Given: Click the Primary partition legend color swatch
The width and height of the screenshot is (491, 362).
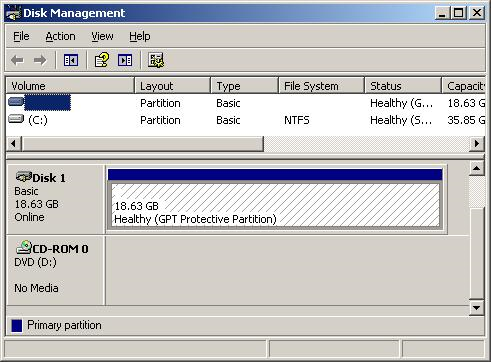Looking at the screenshot, I should coord(17,325).
